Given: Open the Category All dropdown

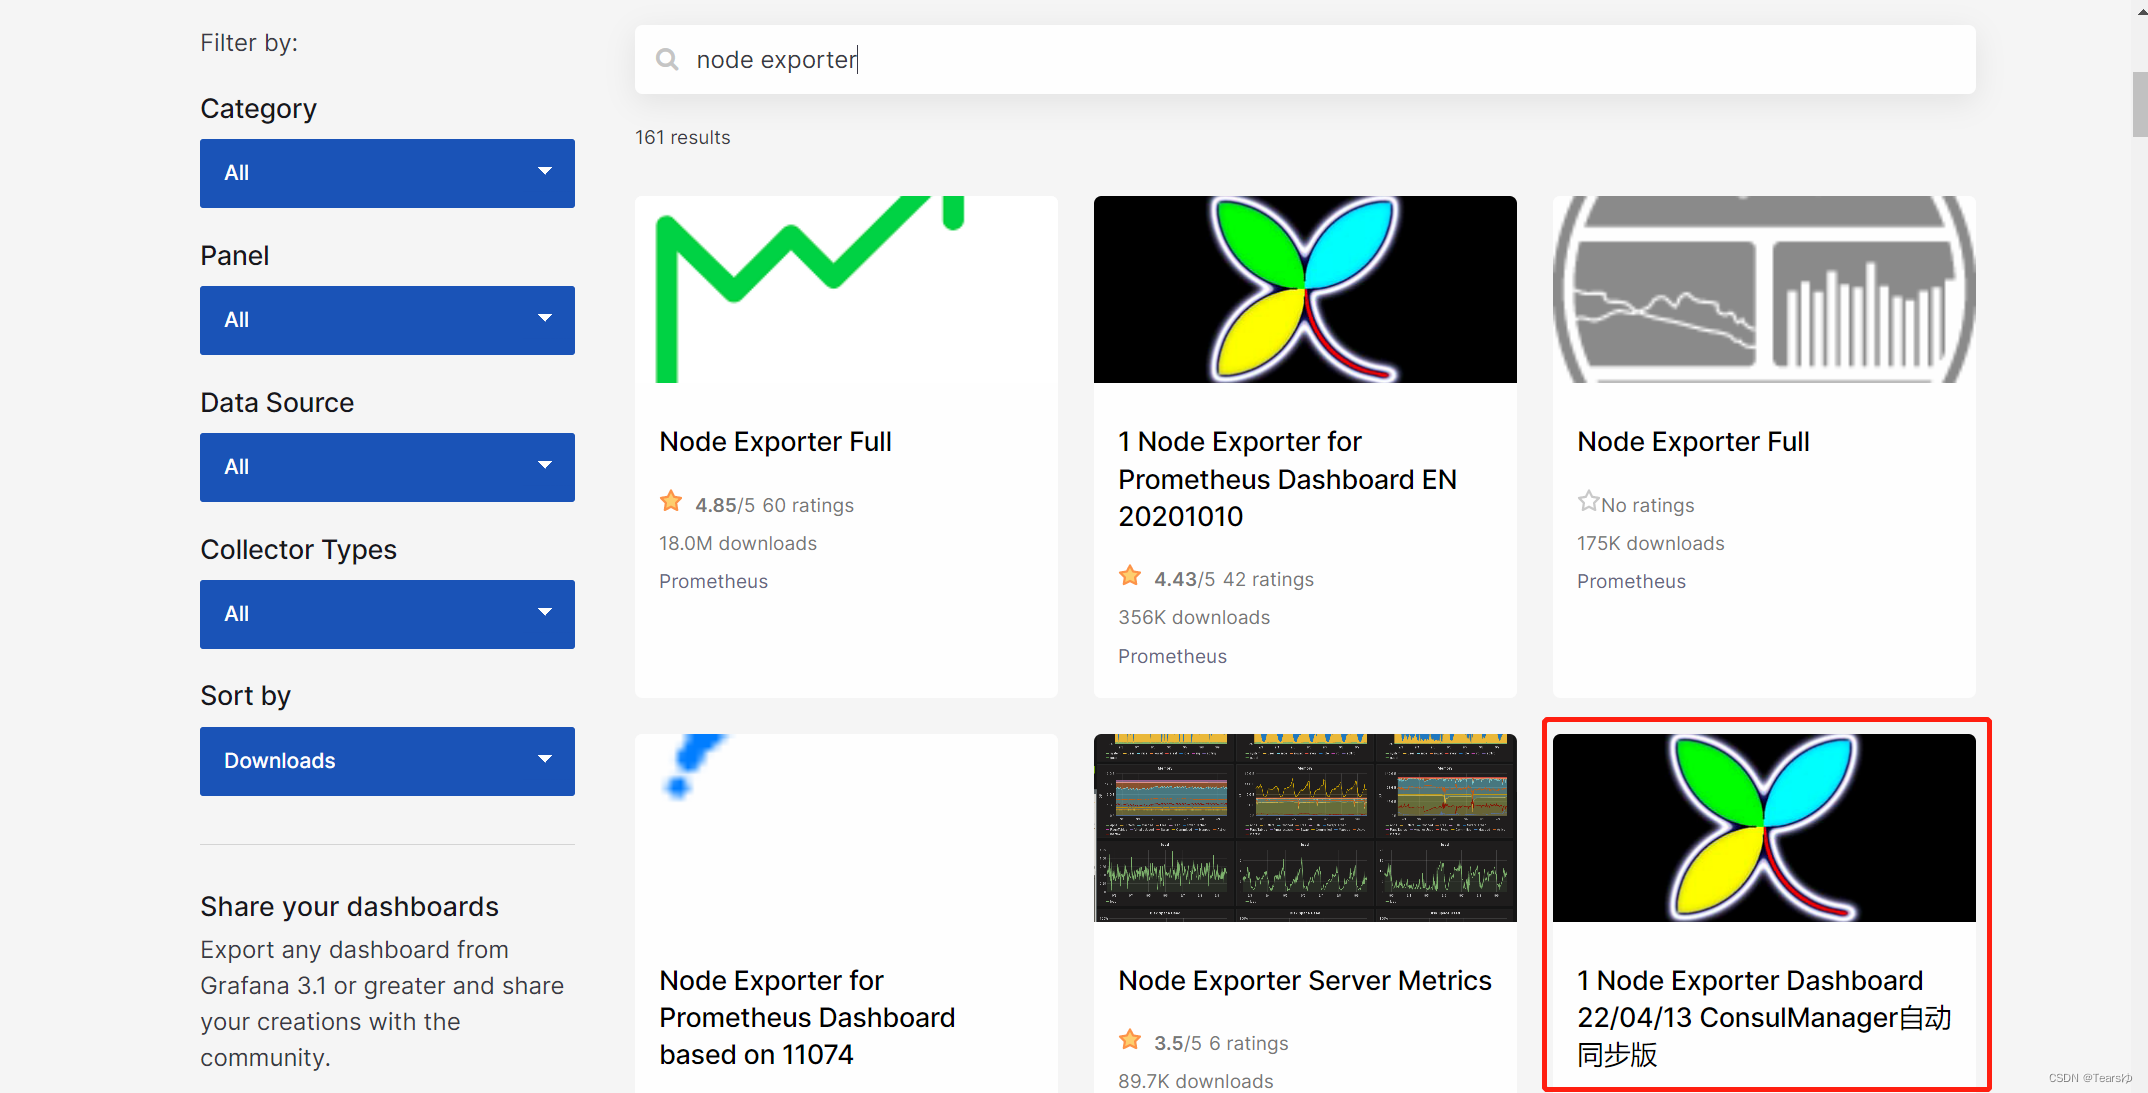Looking at the screenshot, I should (387, 173).
